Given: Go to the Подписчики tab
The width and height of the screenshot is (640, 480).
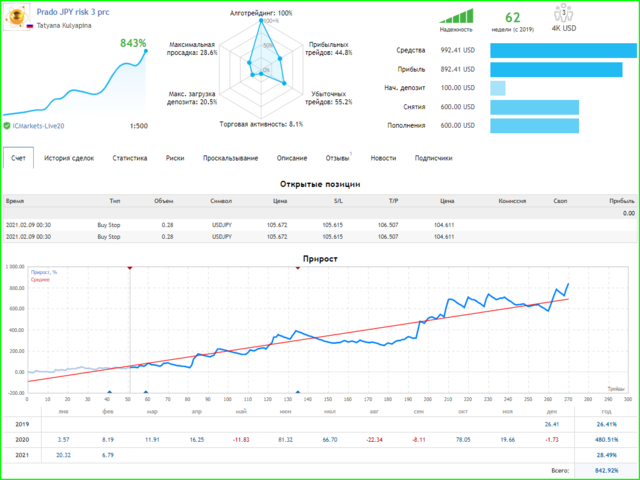Looking at the screenshot, I should (x=433, y=158).
